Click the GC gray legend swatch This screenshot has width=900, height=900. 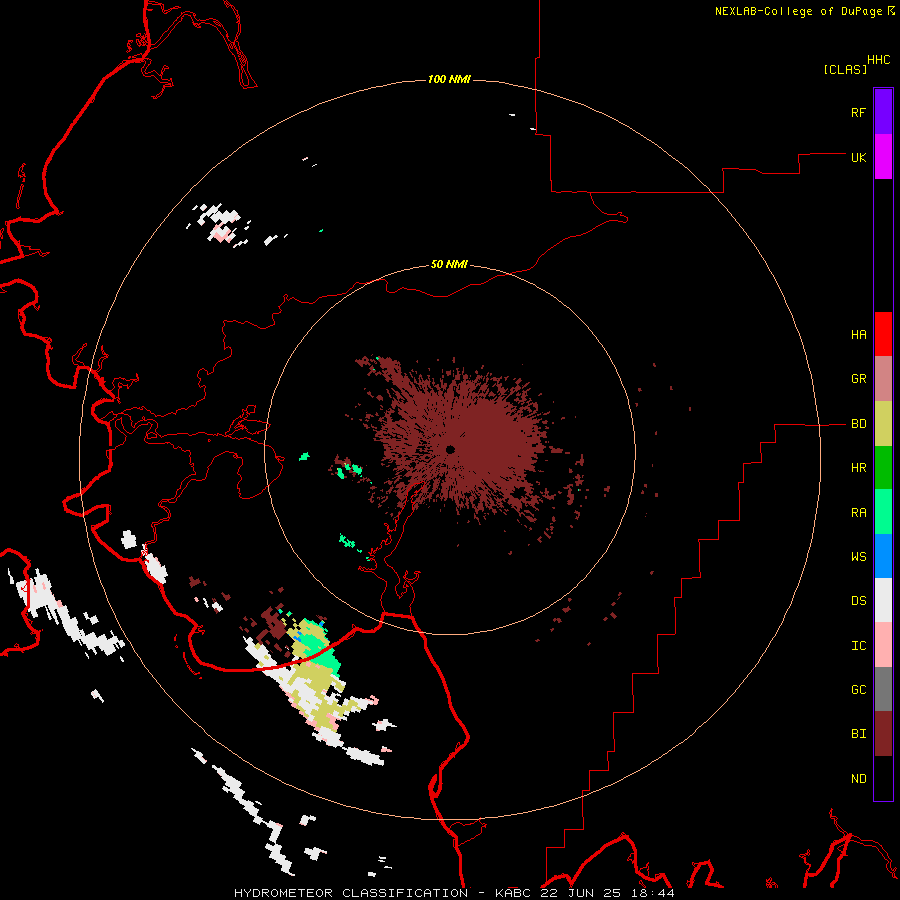pos(883,689)
